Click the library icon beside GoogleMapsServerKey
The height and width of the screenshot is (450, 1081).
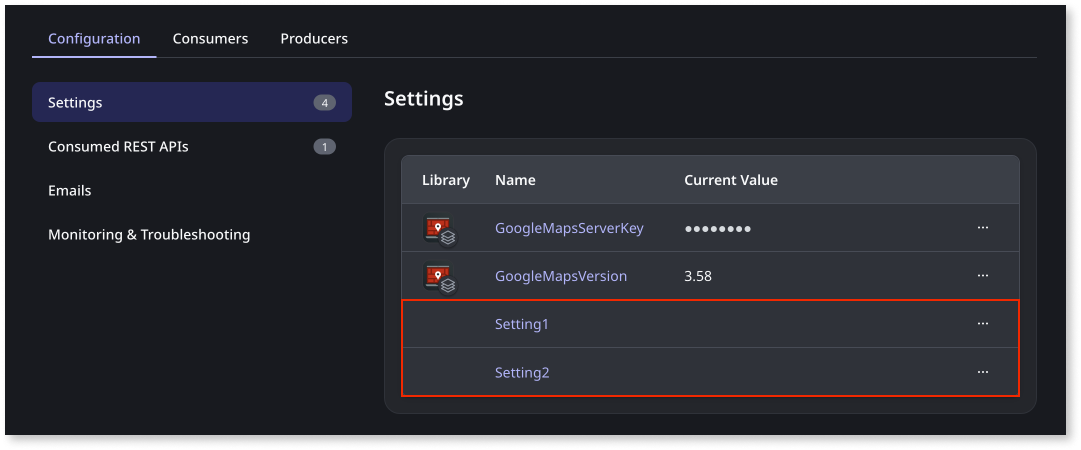click(x=440, y=229)
